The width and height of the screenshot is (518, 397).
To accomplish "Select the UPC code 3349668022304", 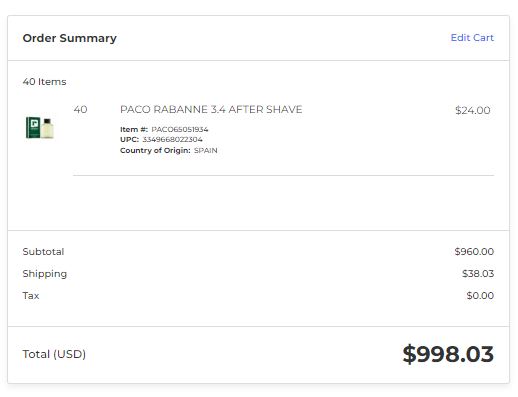I will point(172,139).
